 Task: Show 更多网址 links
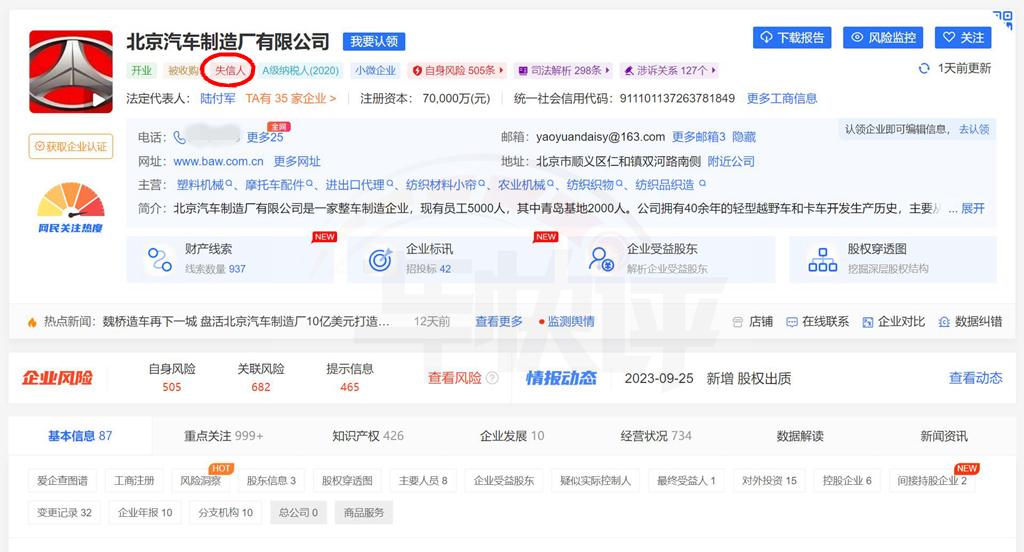tap(296, 161)
